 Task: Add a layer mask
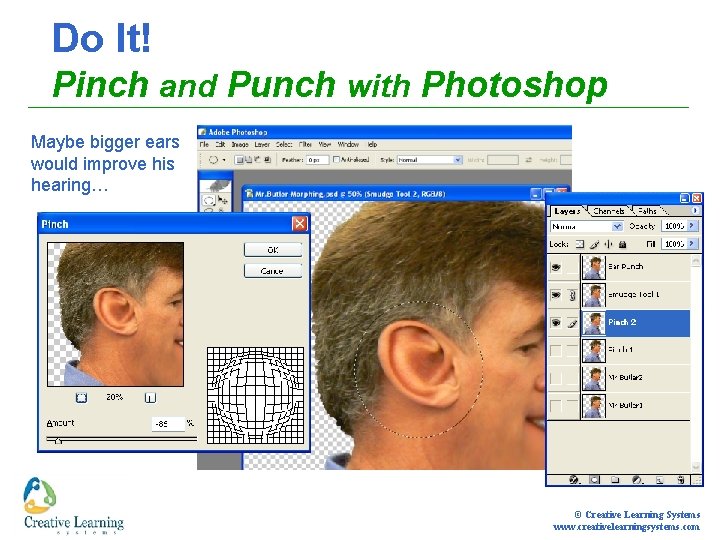point(595,480)
